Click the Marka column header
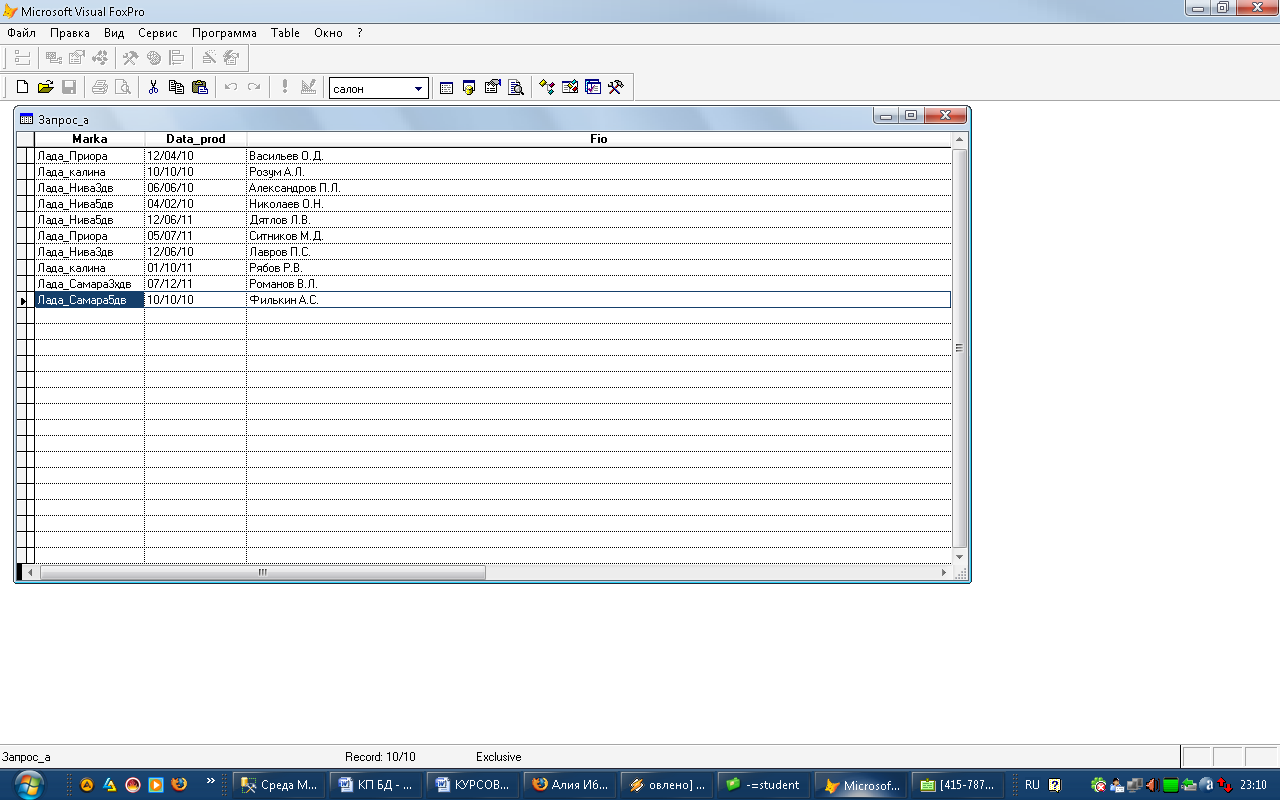Screen dimensions: 1280x800 coord(89,139)
